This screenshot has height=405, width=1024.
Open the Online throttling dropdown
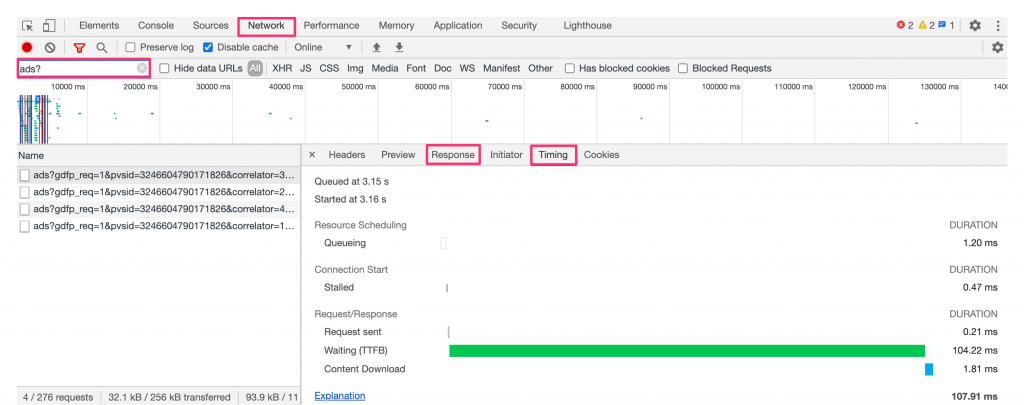point(323,48)
